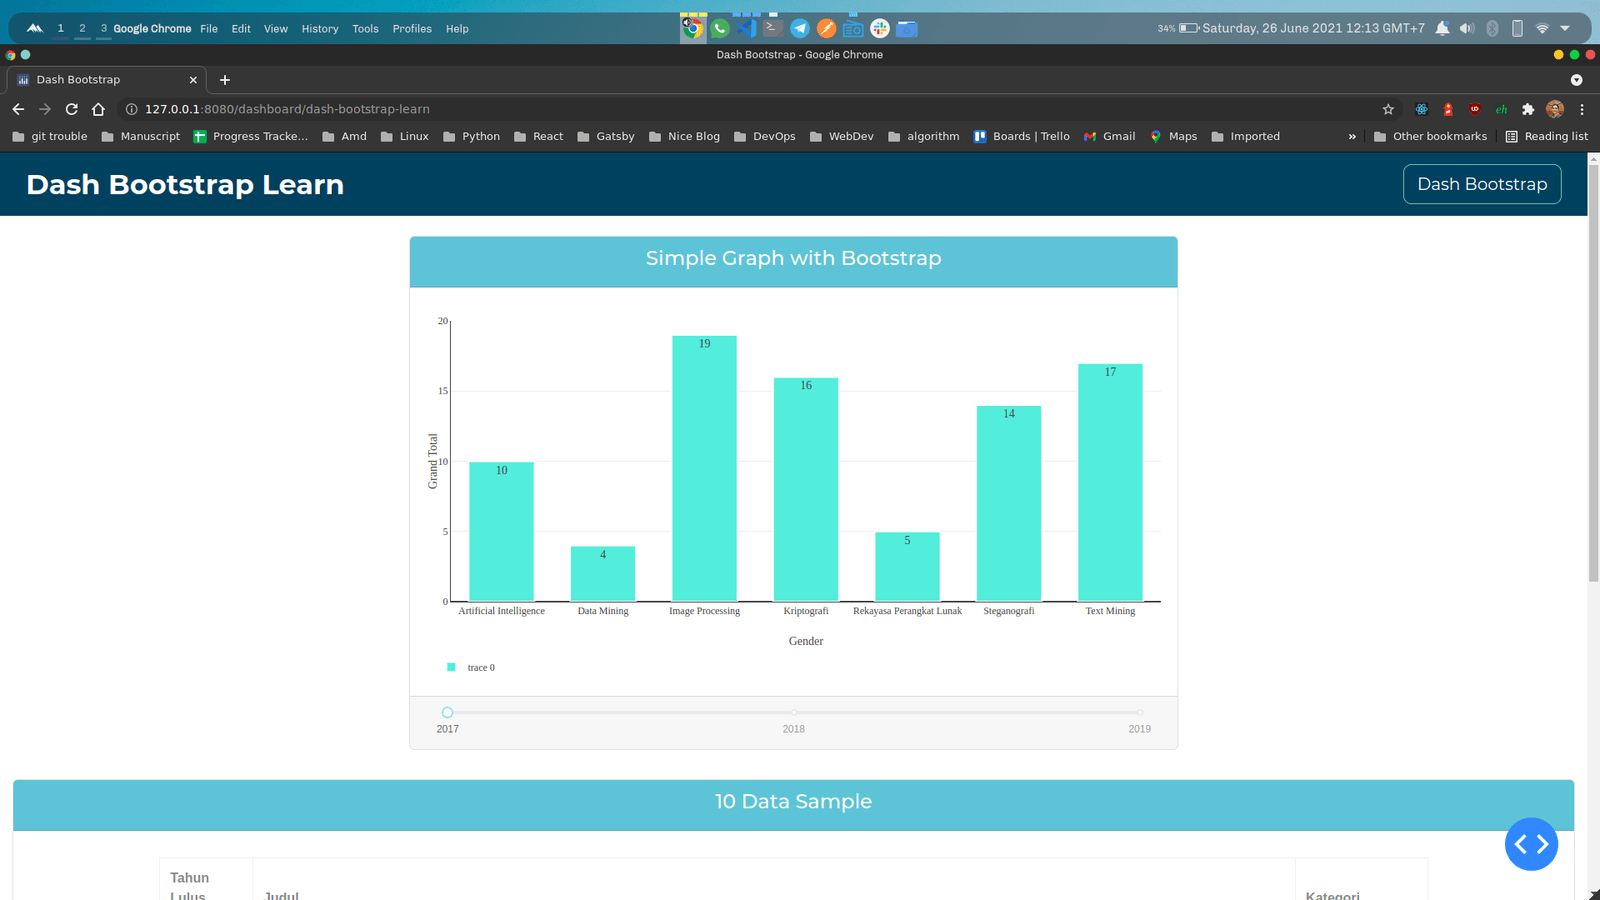
Task: Toggle the system volume icon
Action: point(1467,28)
